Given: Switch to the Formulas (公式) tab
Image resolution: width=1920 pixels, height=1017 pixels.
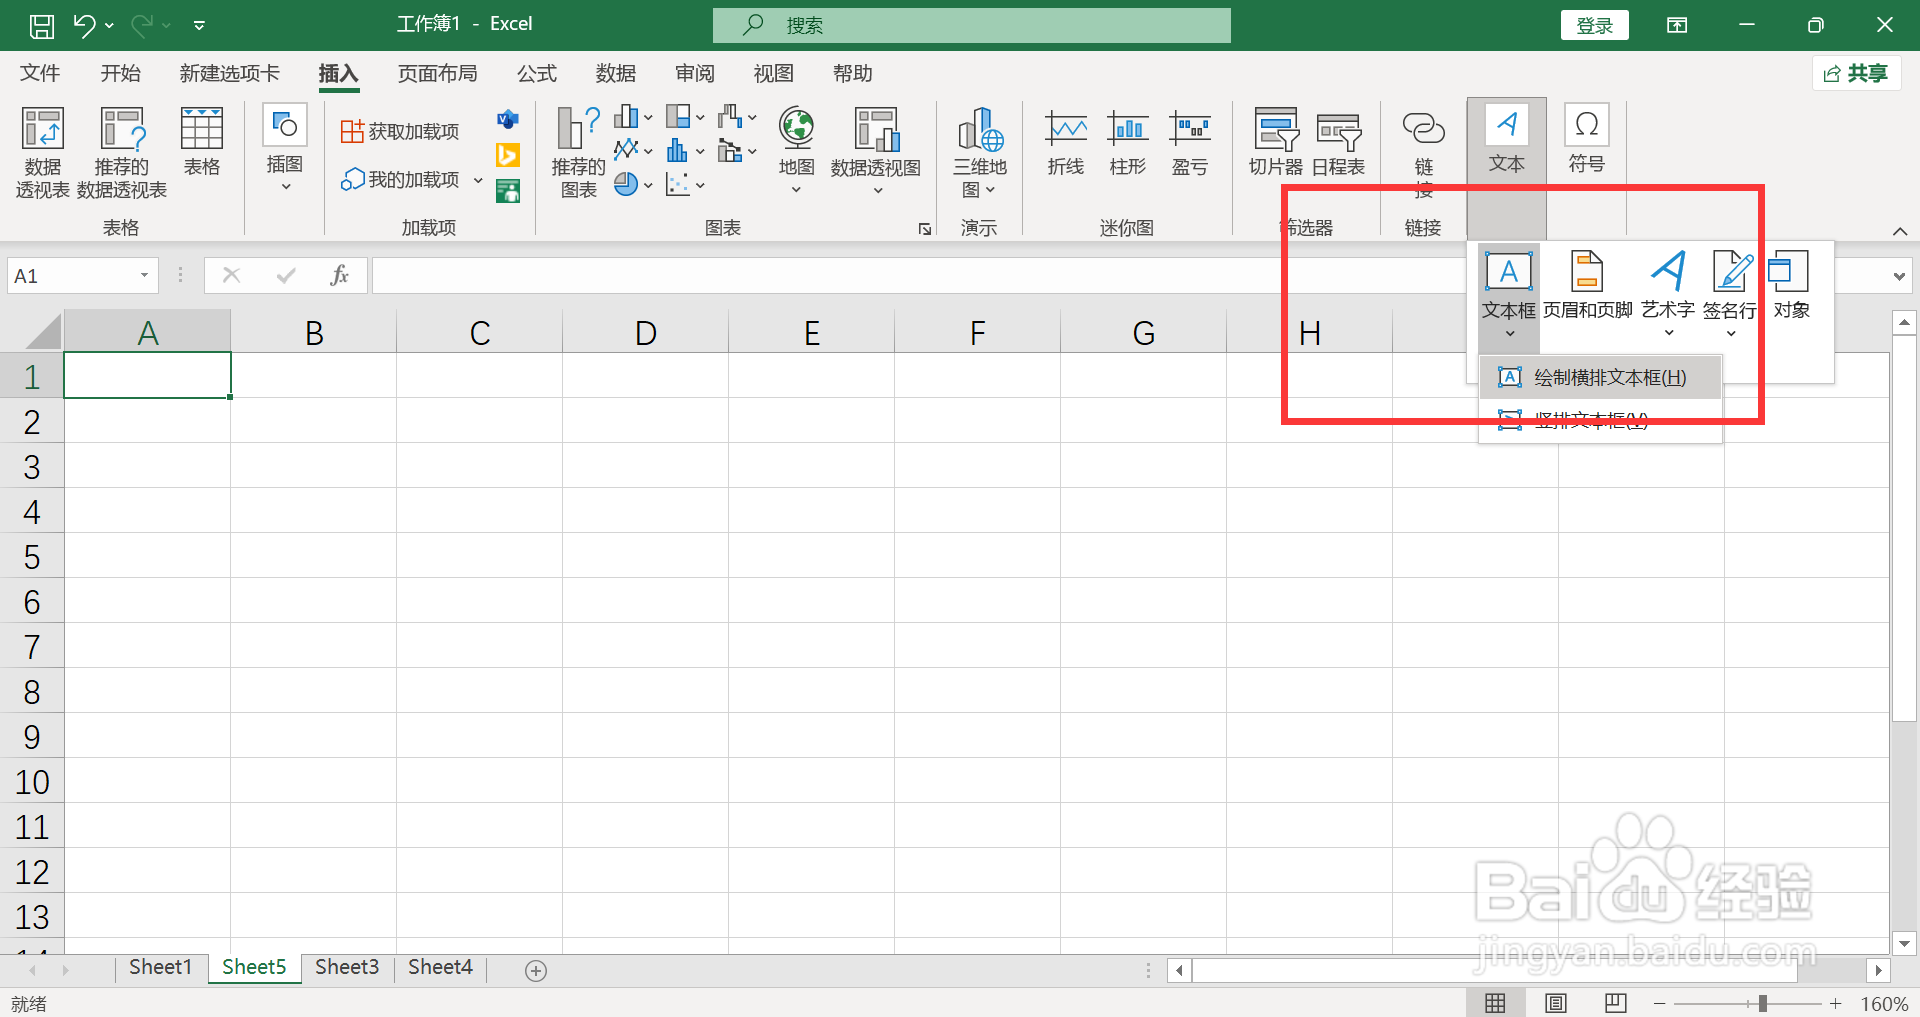Looking at the screenshot, I should [537, 74].
